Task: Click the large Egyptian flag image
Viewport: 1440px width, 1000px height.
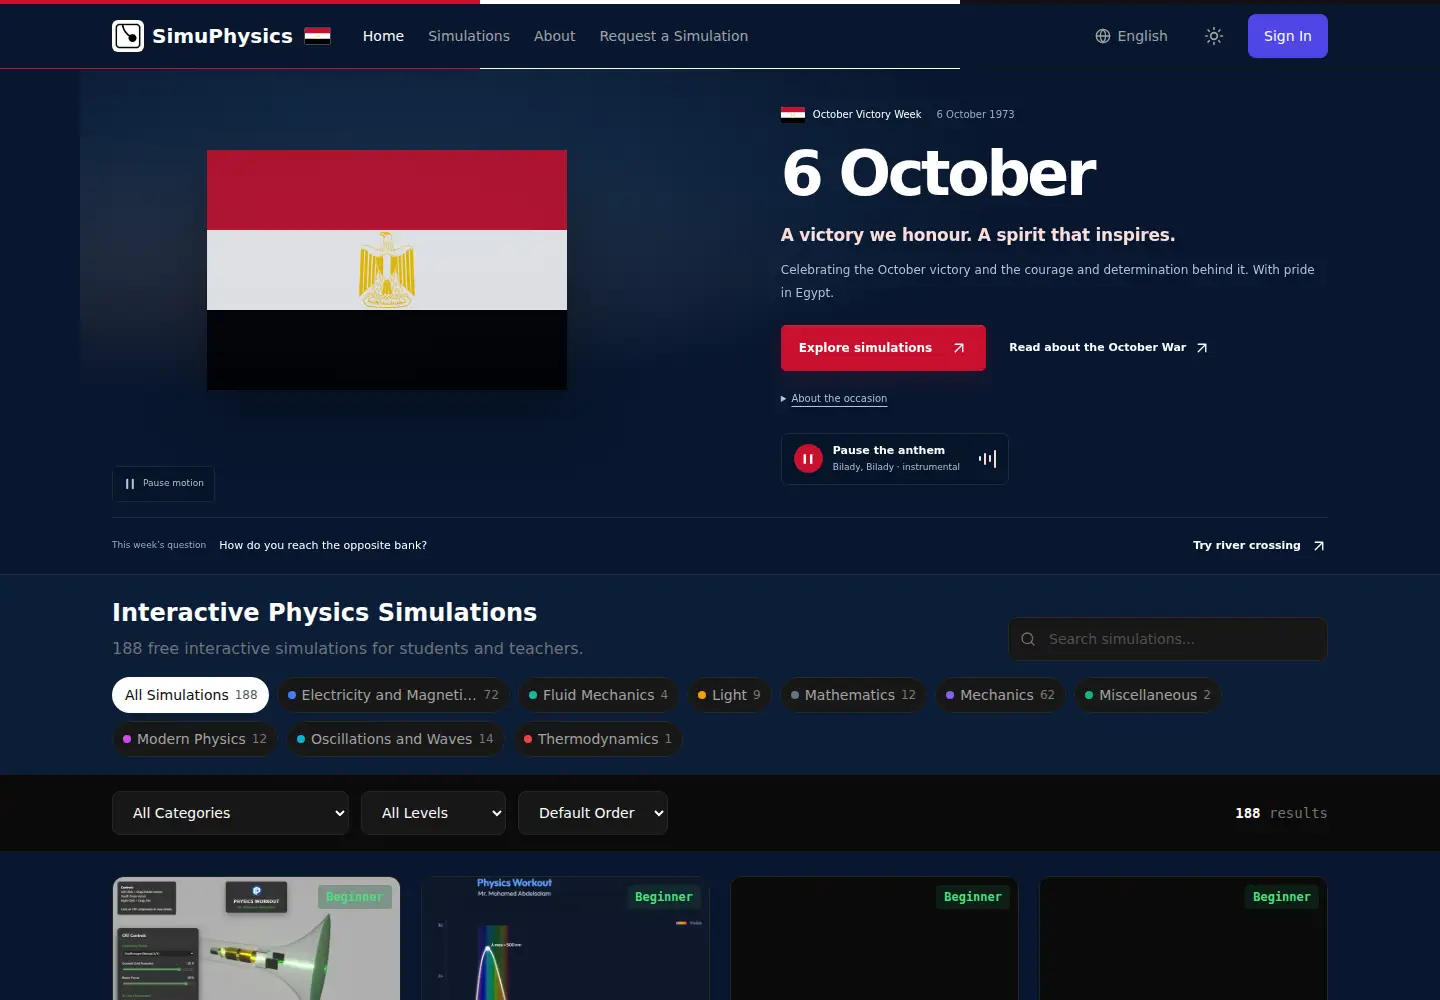Action: click(x=387, y=270)
